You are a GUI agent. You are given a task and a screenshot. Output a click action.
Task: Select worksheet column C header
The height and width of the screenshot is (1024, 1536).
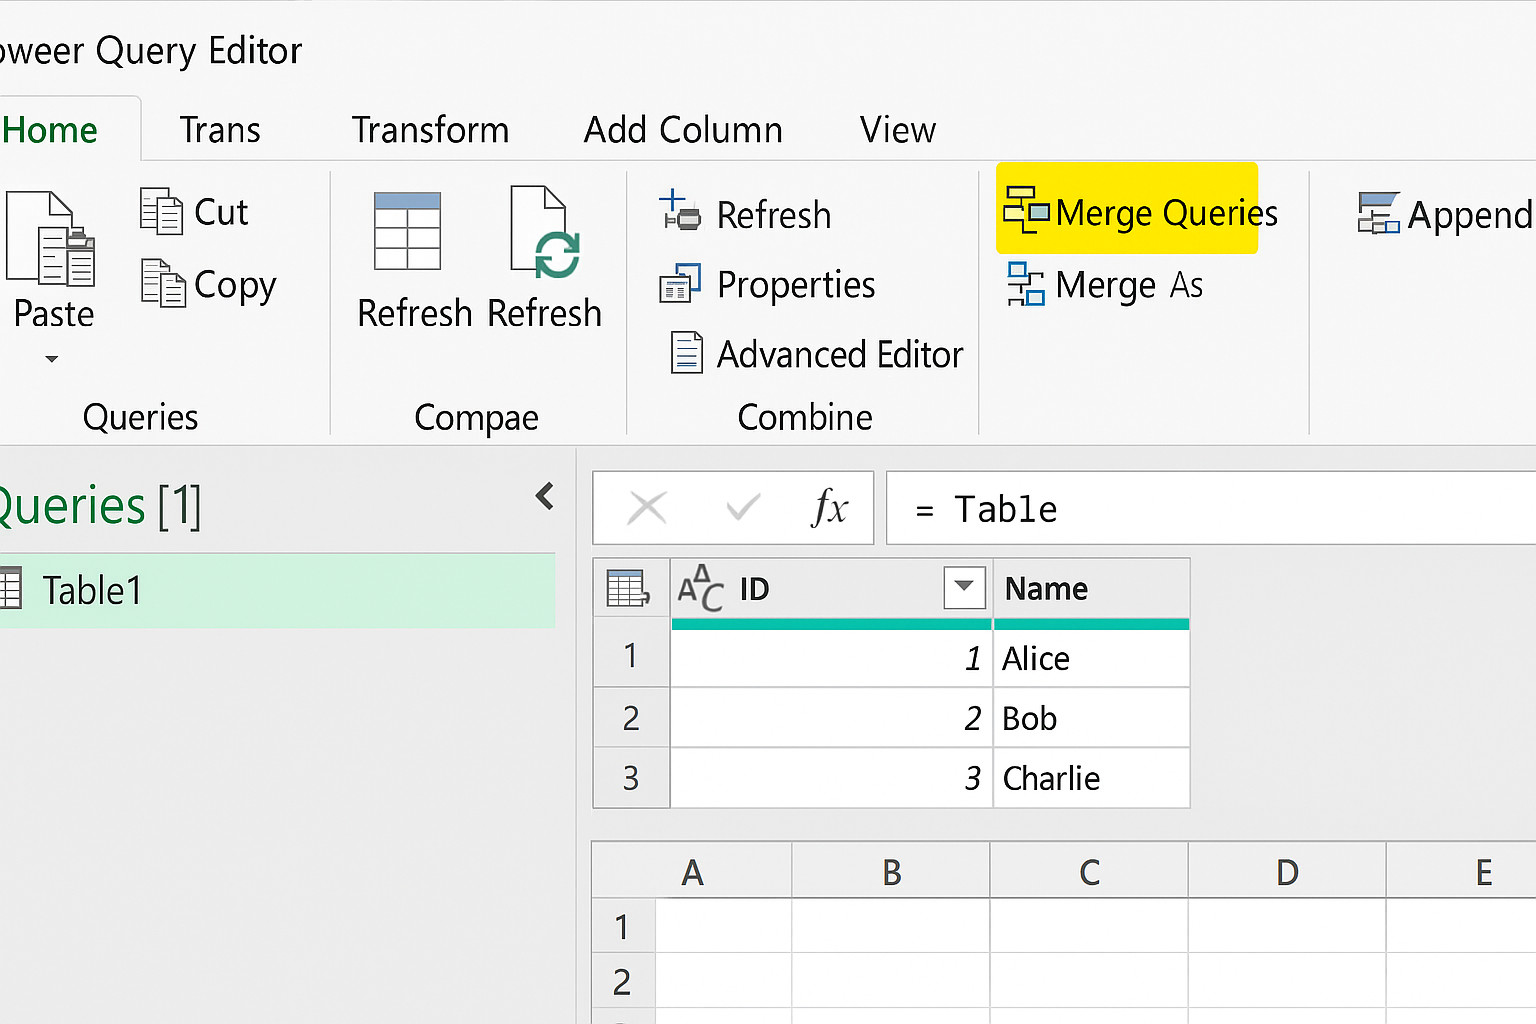(x=1089, y=872)
